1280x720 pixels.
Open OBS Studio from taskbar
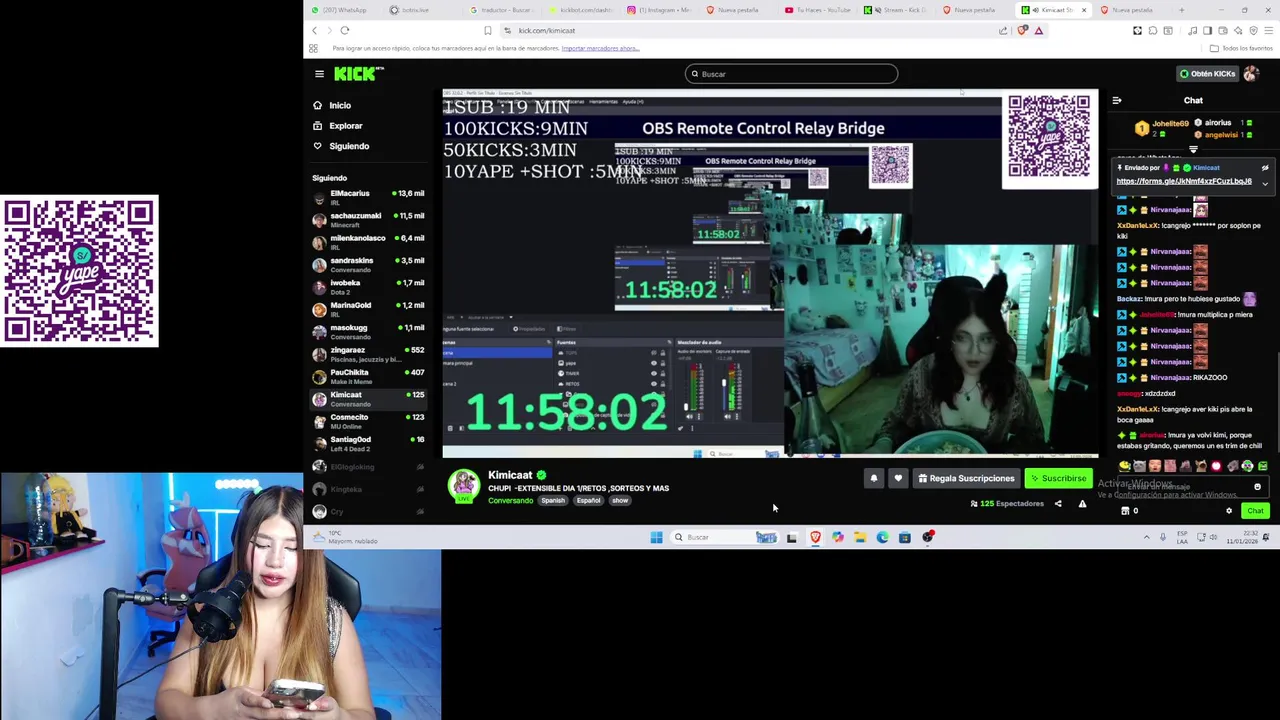pos(928,538)
